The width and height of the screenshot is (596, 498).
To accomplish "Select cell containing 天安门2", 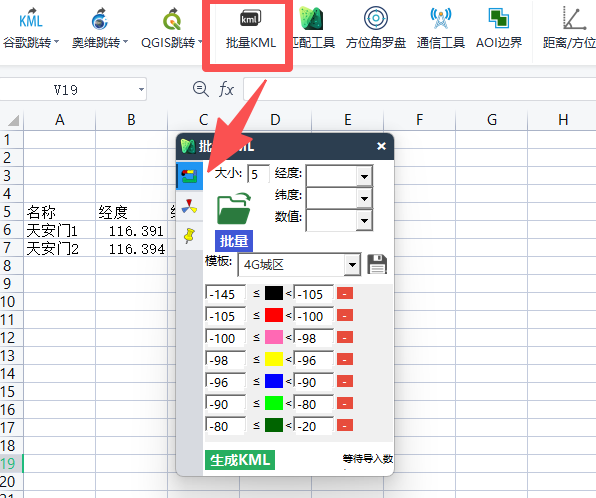I will click(59, 248).
